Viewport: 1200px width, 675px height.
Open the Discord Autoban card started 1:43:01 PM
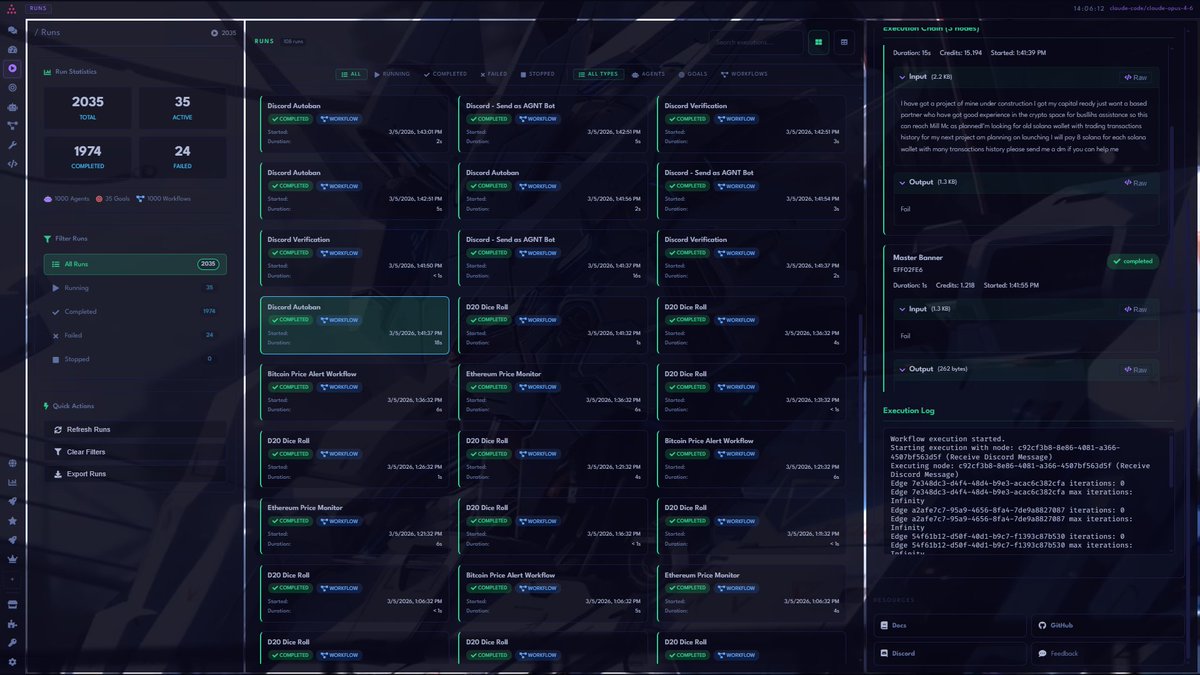click(355, 125)
